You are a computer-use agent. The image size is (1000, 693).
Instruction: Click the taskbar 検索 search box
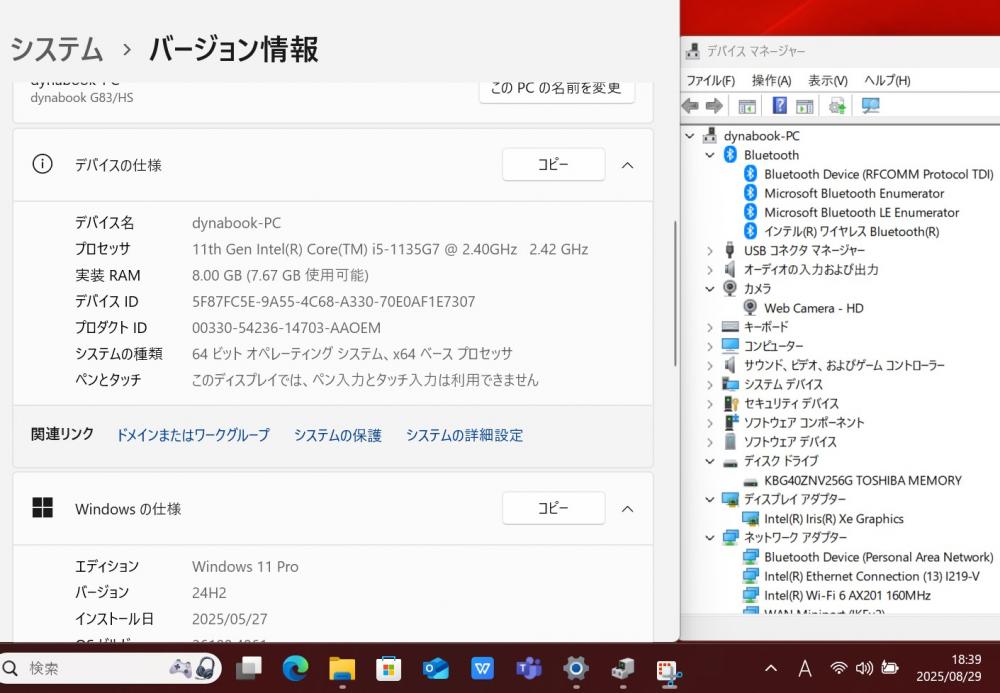[x=112, y=668]
